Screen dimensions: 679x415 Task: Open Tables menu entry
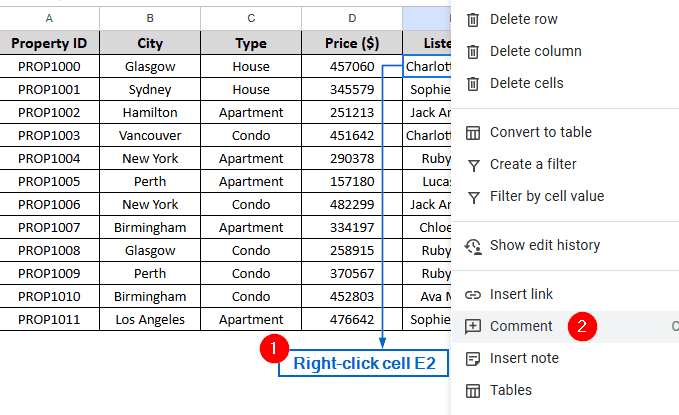pos(565,391)
